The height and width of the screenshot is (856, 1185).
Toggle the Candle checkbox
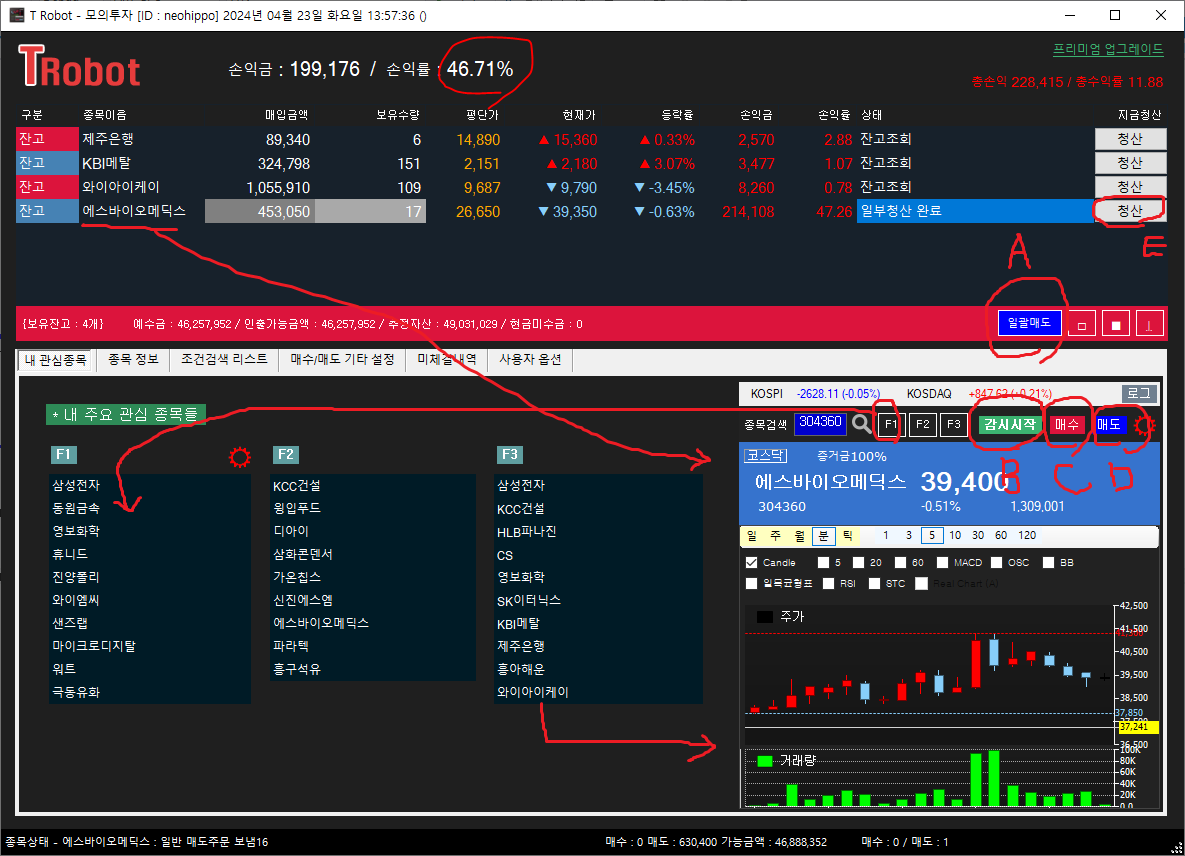[751, 563]
